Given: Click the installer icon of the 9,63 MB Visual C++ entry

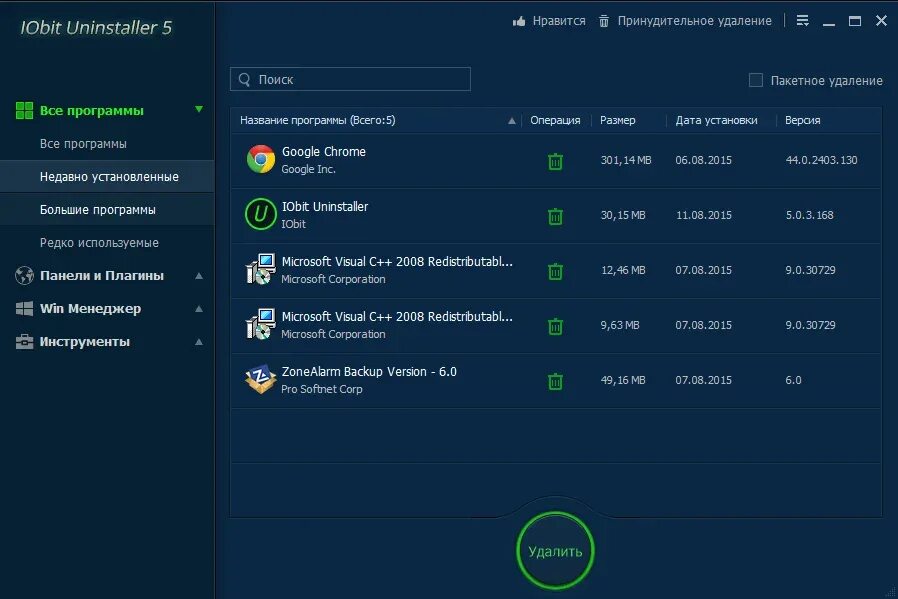Looking at the screenshot, I should (x=261, y=324).
